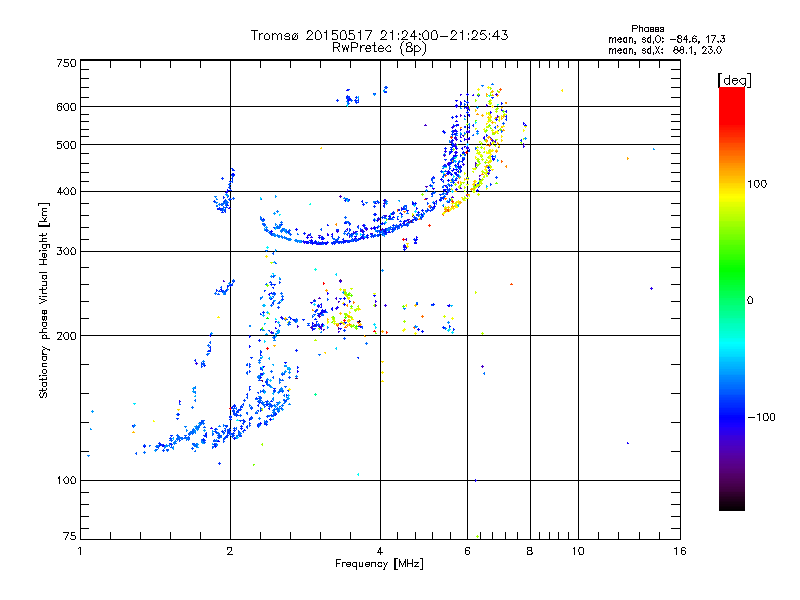Click the y-axis tick label '75'
This screenshot has width=800, height=600.
[70, 536]
